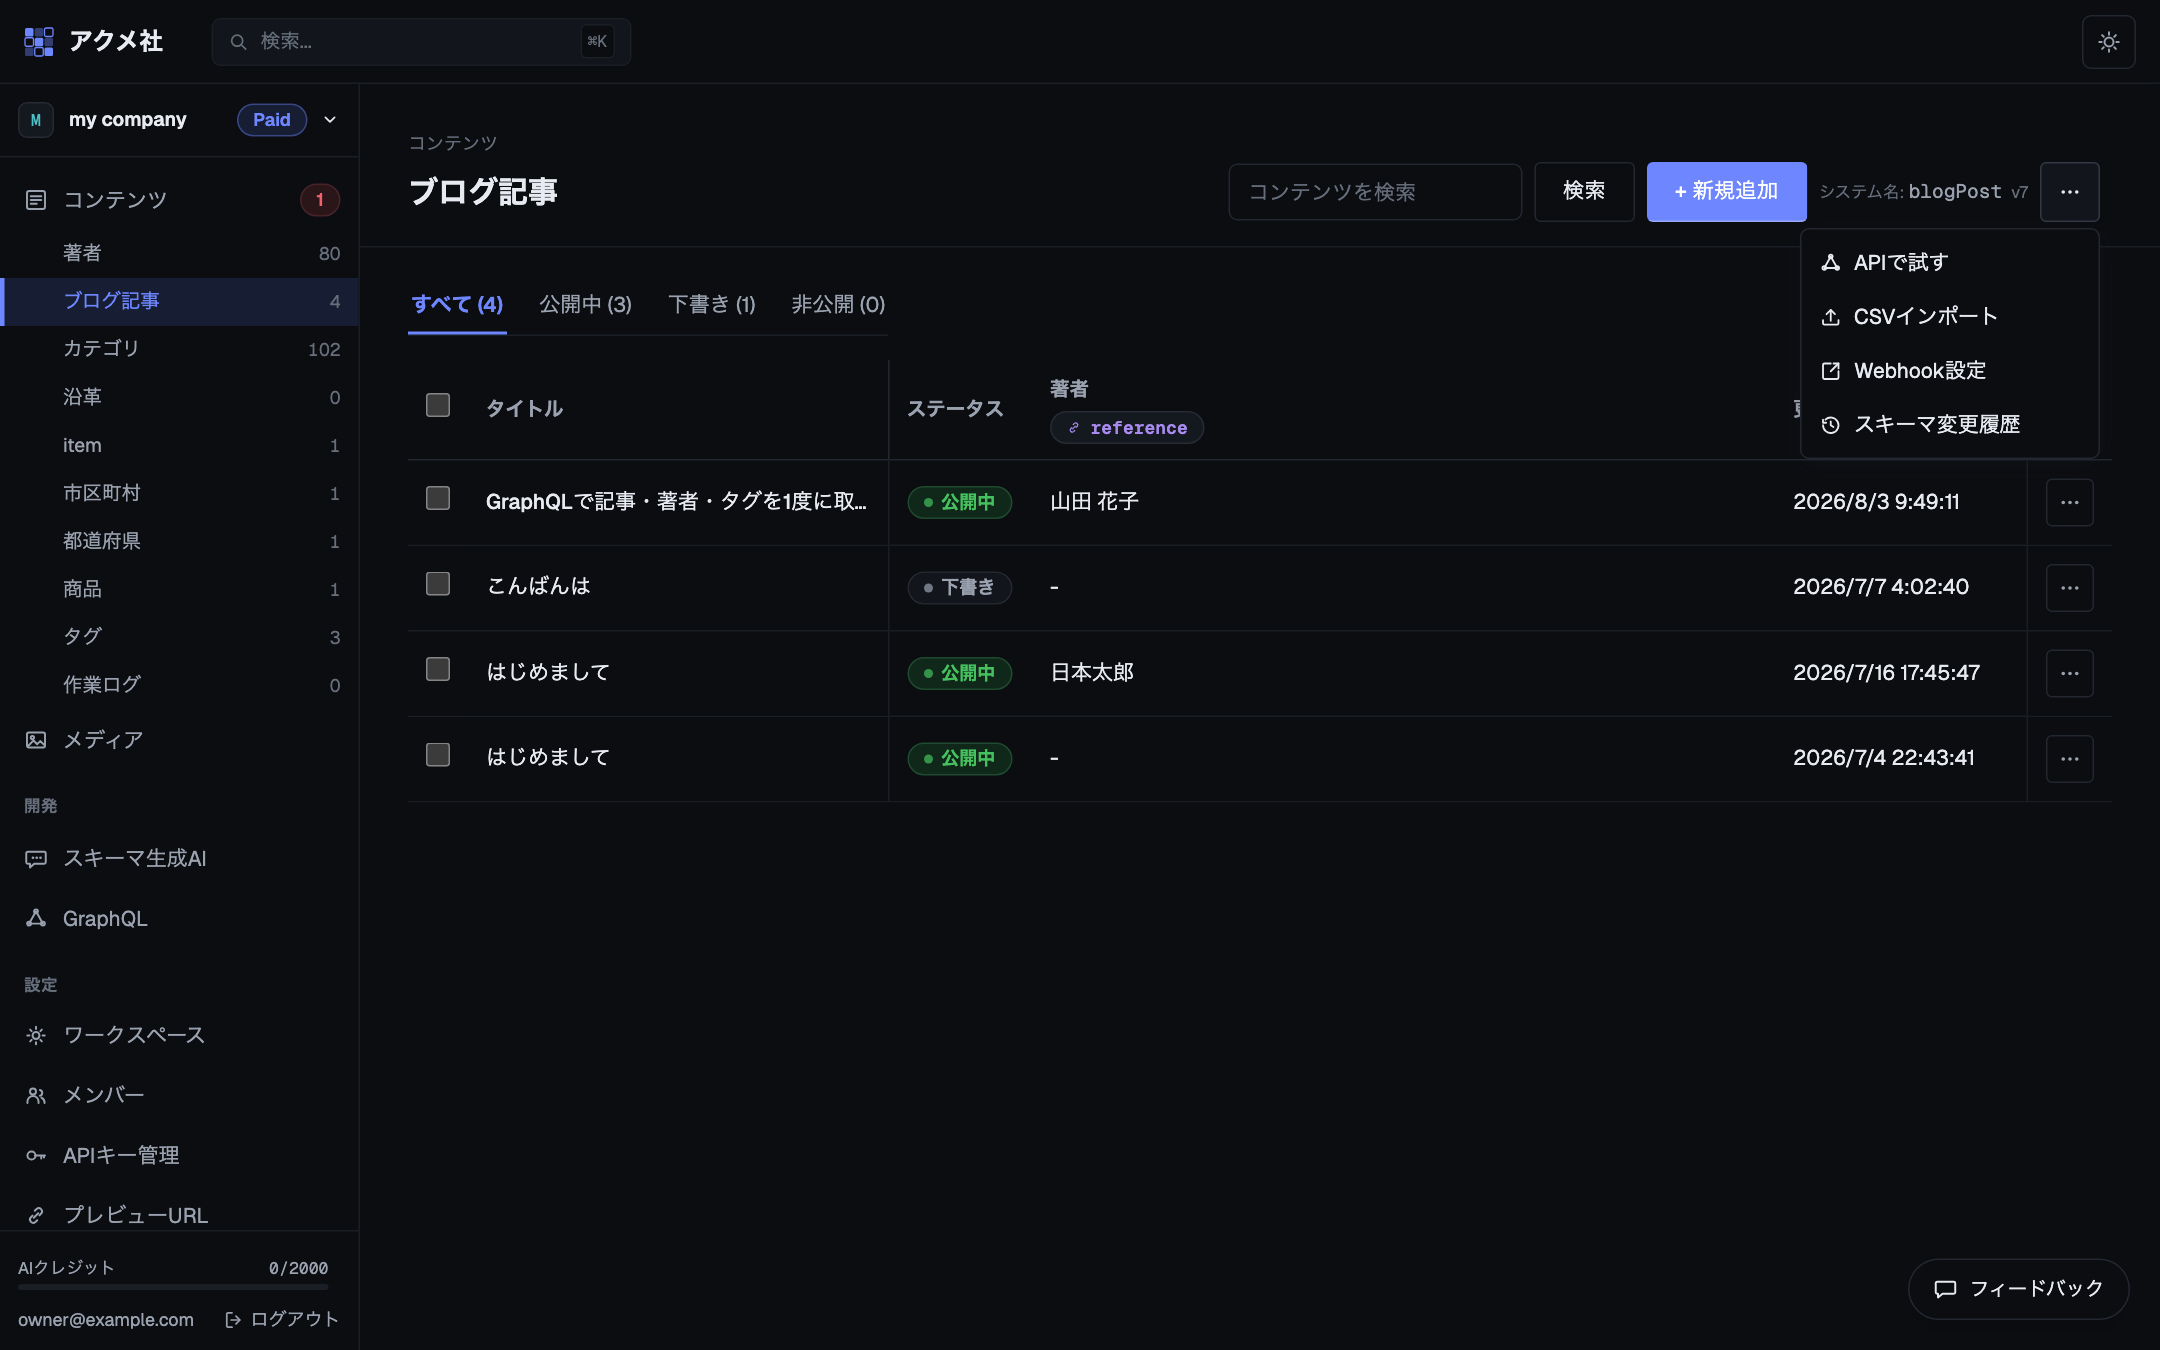Image resolution: width=2160 pixels, height=1350 pixels.
Task: Click the アクメ社 logo icon
Action: click(x=39, y=42)
